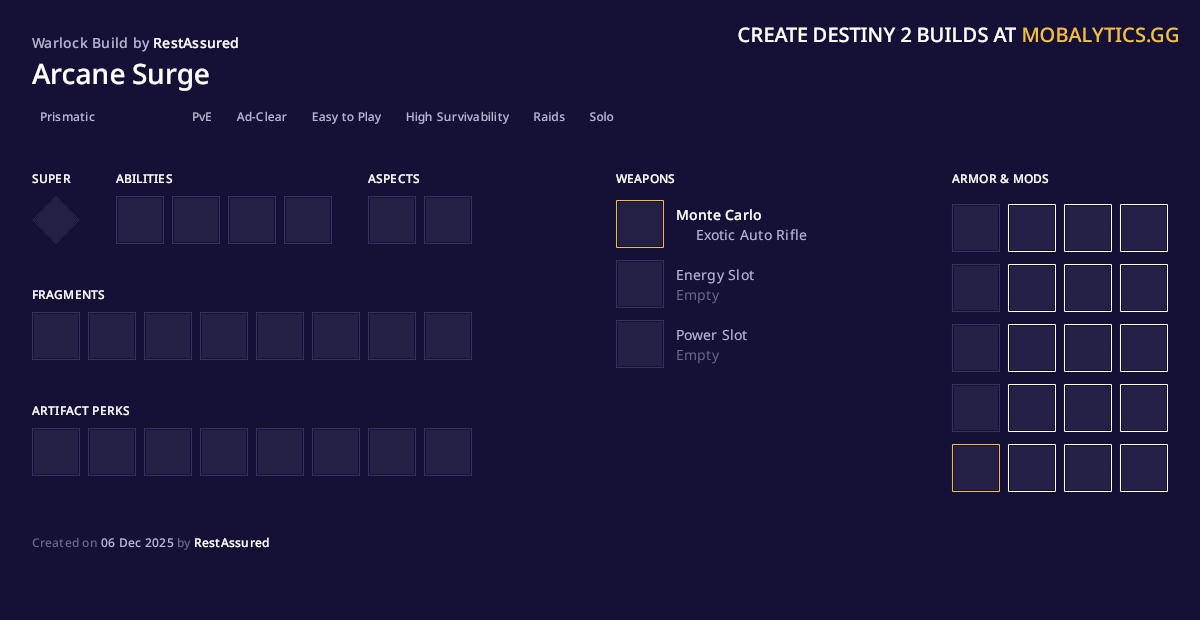Click the last Abilities slot
Screen dimensions: 1200x620
(308, 220)
